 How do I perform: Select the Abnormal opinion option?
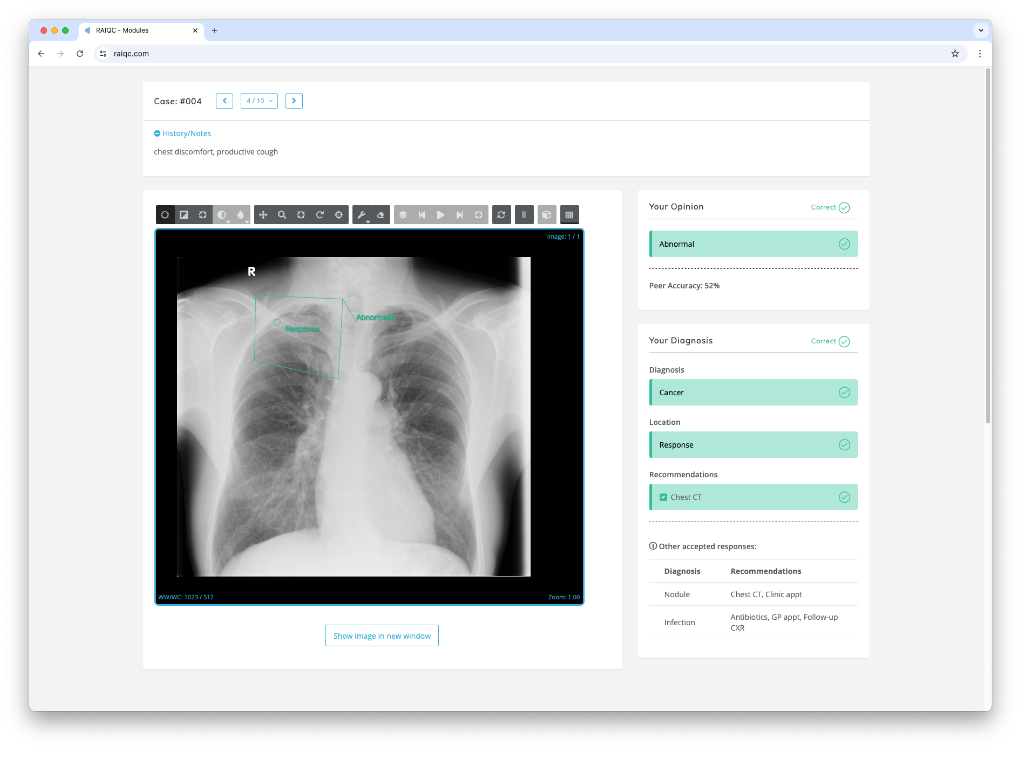752,243
